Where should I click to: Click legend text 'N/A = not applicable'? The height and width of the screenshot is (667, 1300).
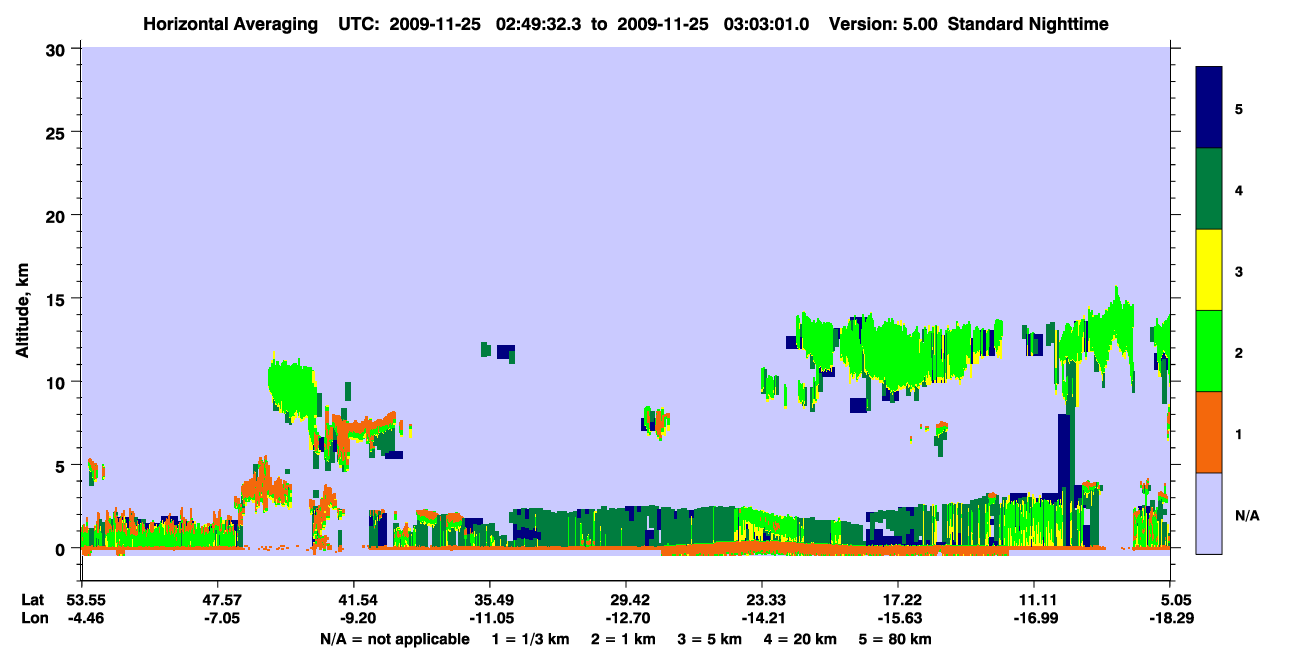394,639
